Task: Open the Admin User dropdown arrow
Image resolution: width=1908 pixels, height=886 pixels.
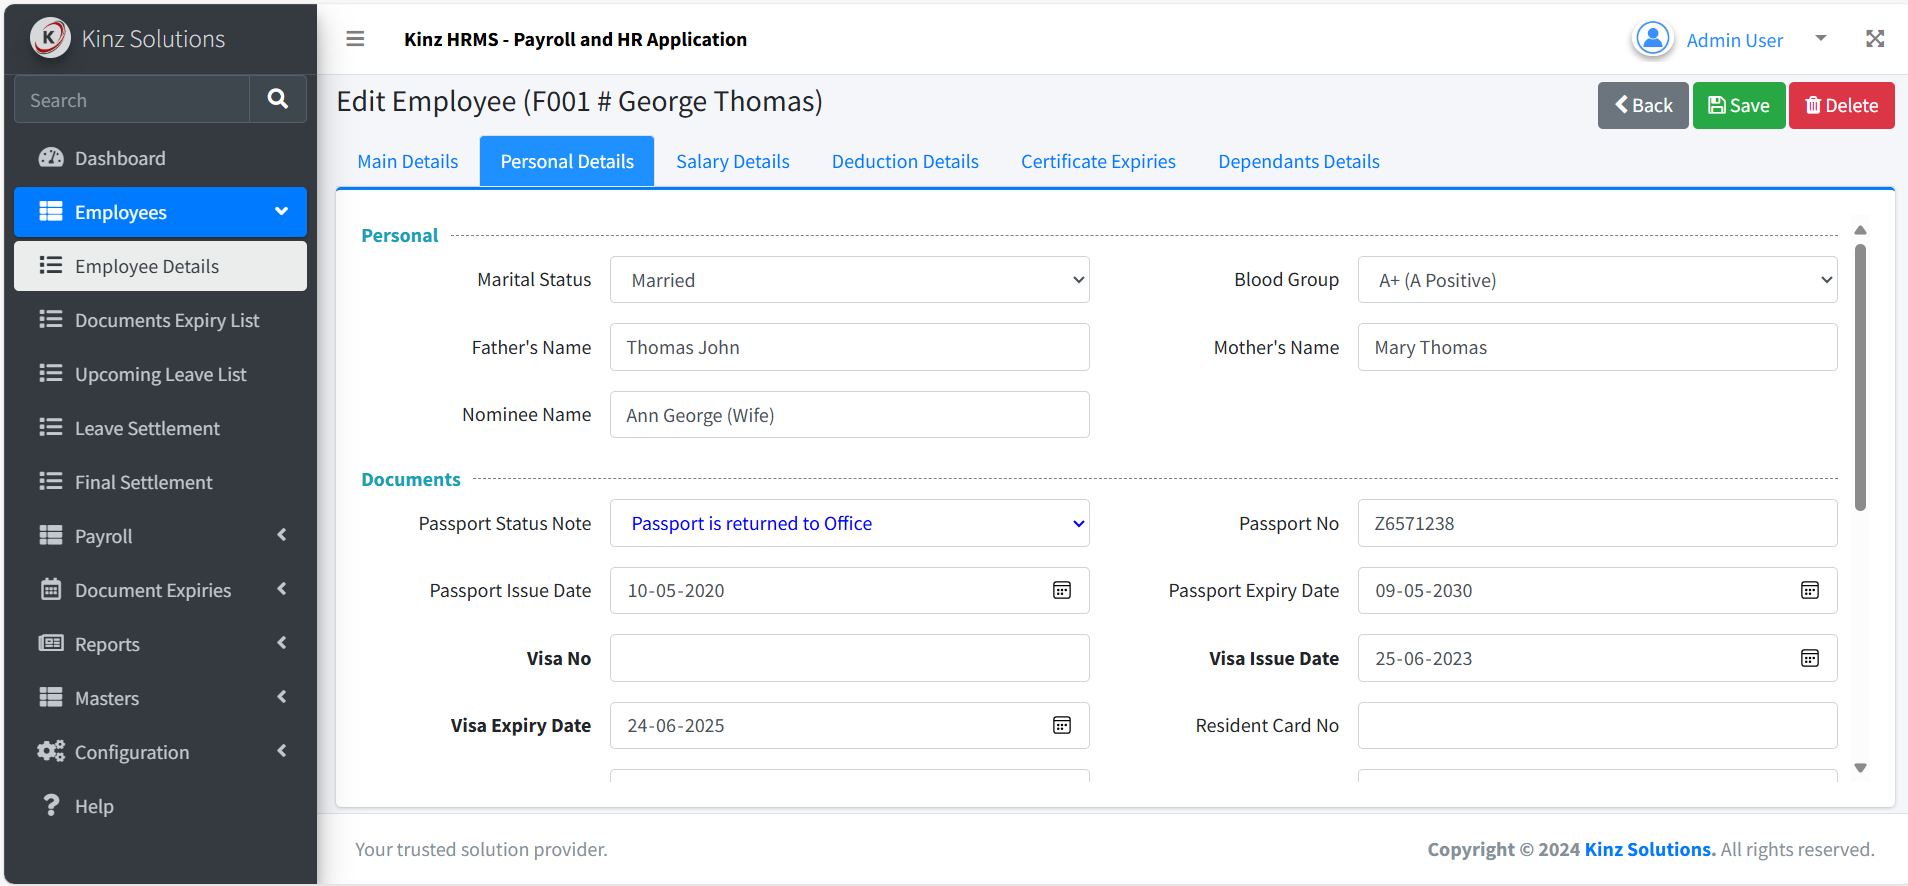Action: 1821,39
